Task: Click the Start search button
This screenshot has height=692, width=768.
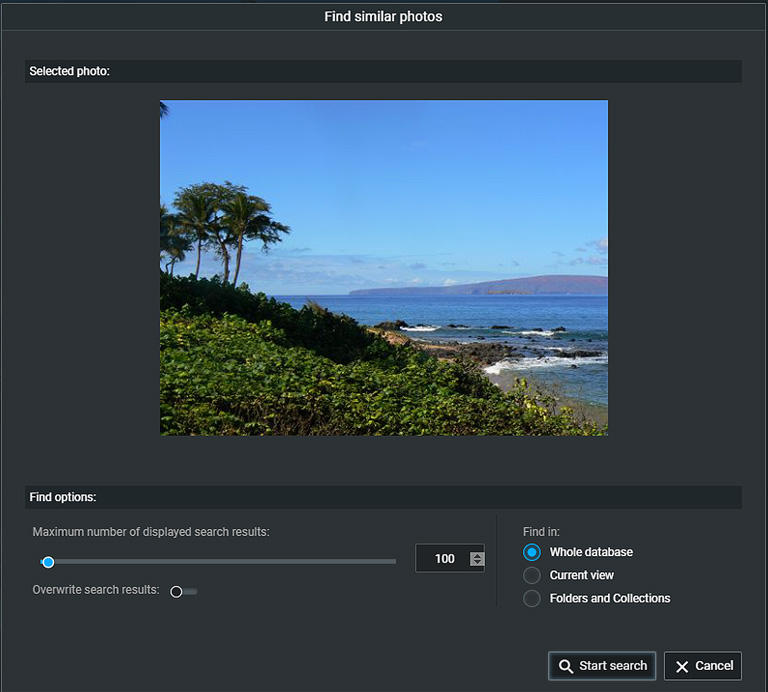Action: [602, 666]
